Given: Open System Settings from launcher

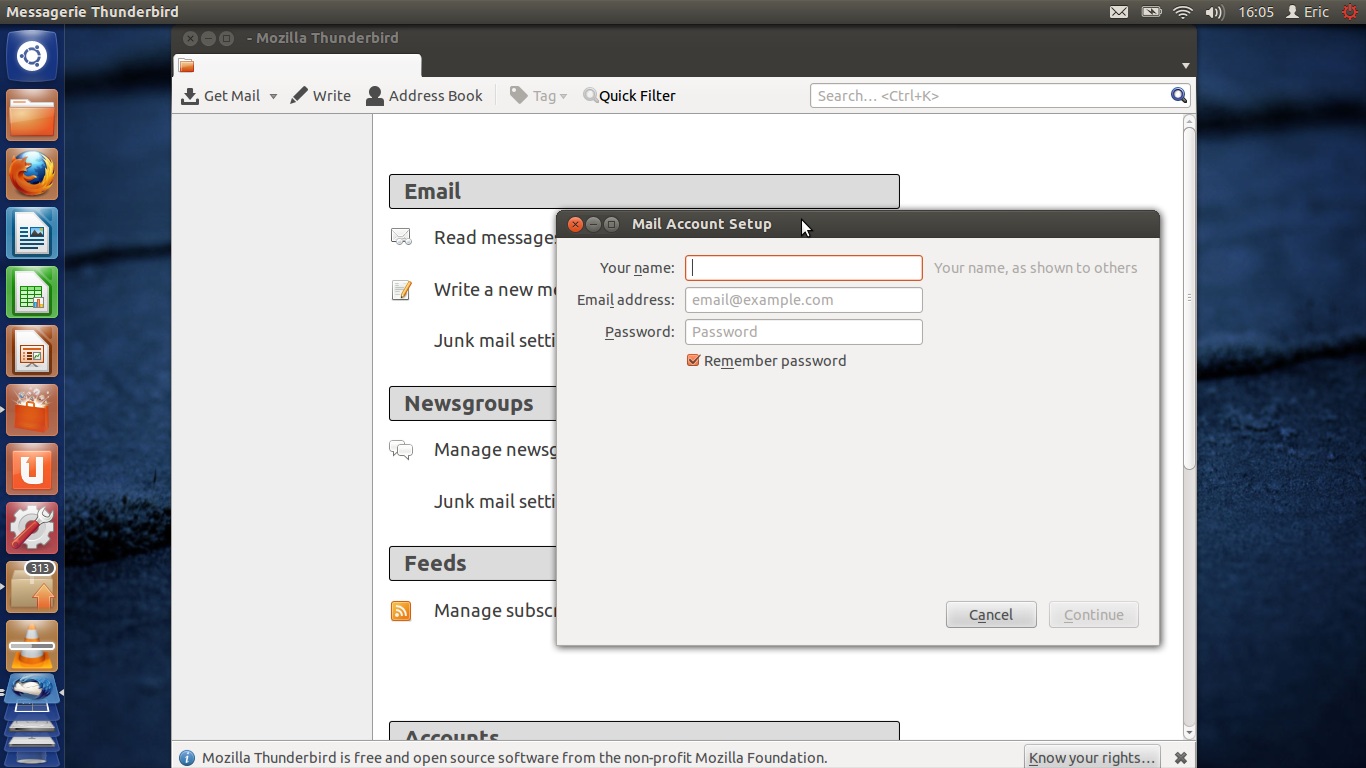Looking at the screenshot, I should pos(32,528).
